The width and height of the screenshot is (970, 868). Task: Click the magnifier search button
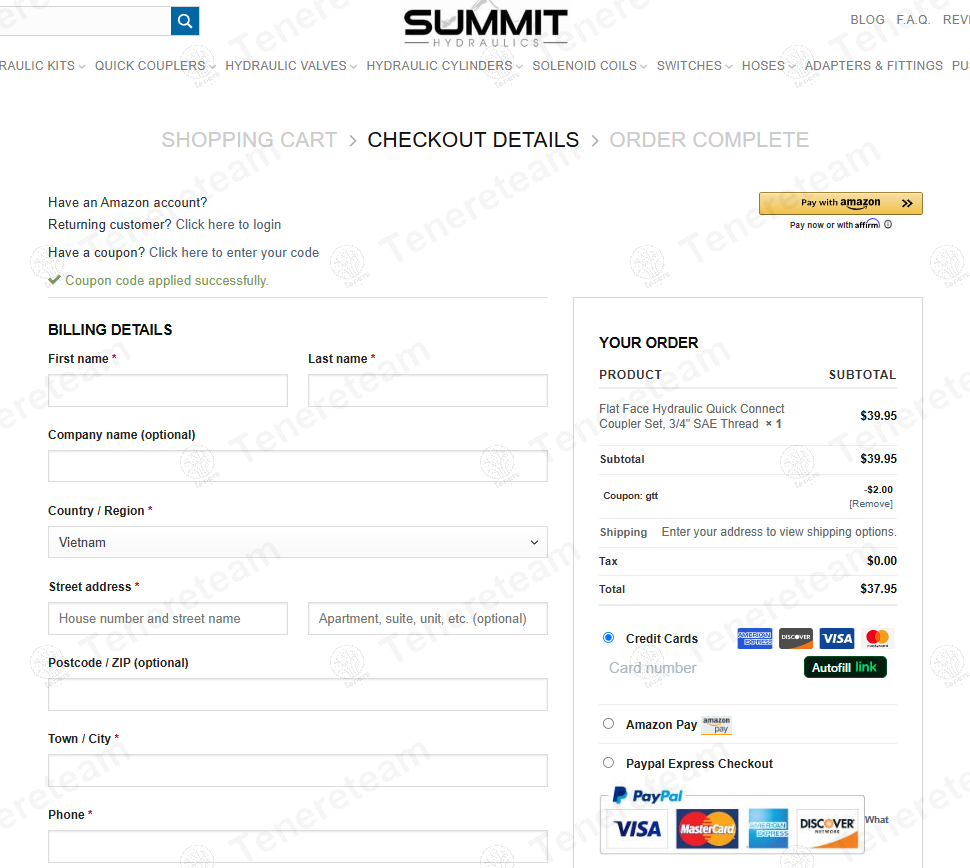click(x=185, y=21)
